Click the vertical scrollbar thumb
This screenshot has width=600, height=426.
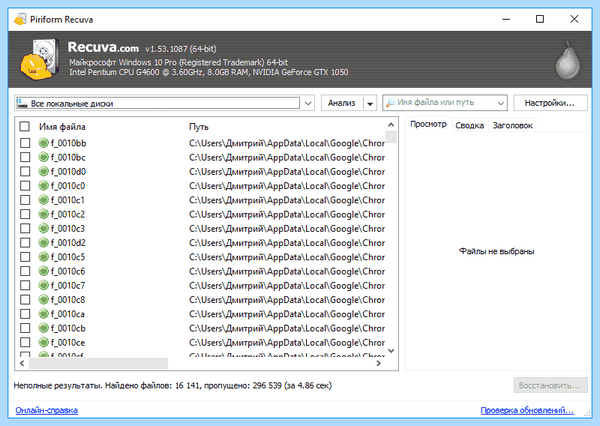[x=391, y=137]
